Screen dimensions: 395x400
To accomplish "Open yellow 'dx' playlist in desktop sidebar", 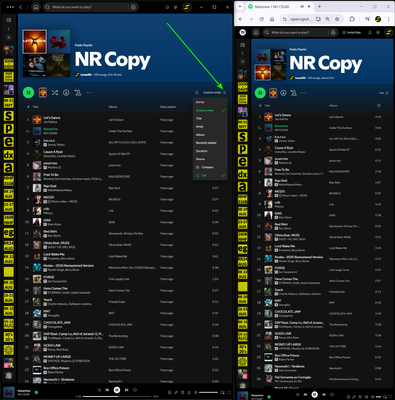I will [9, 155].
